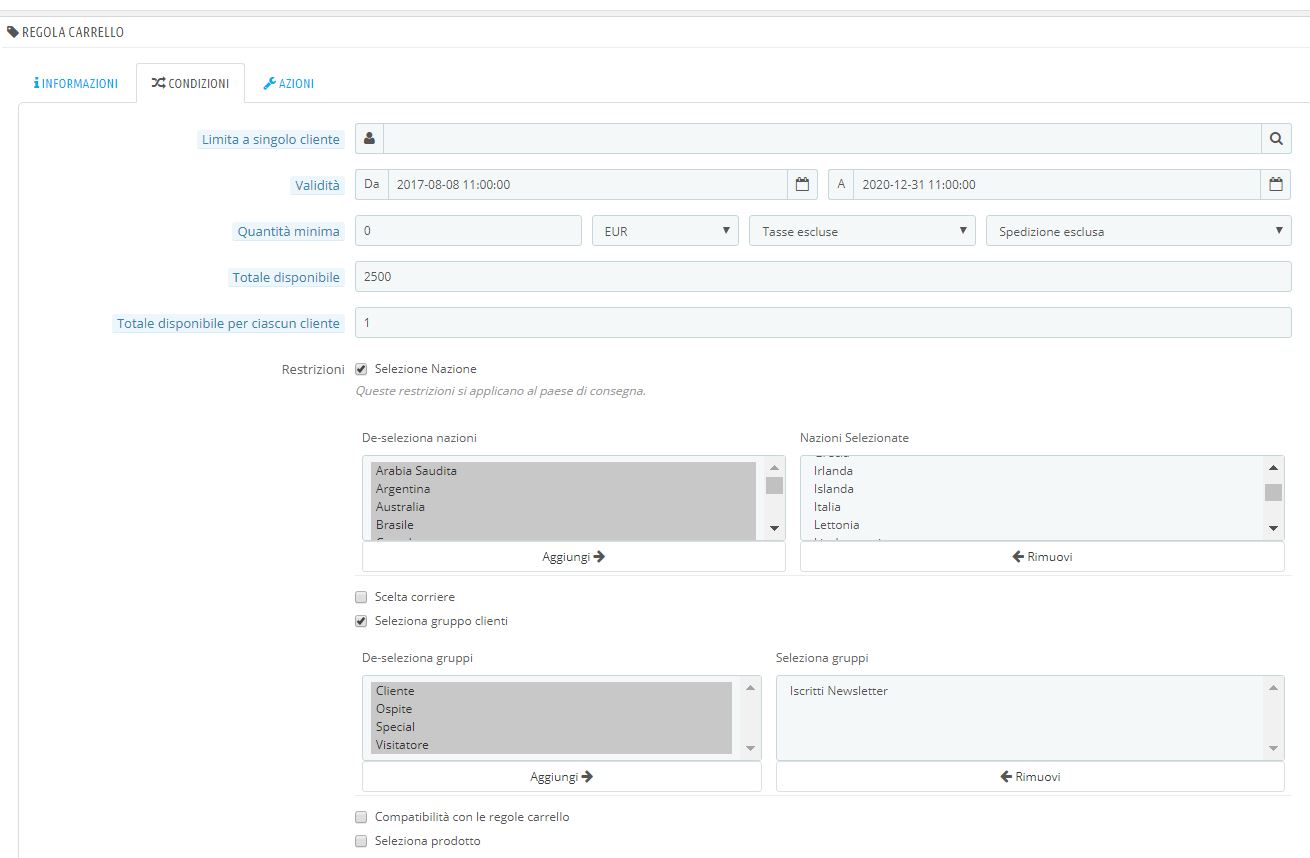Viewport: 1310px width, 858px height.
Task: Click the Quantità minima label
Action: 288,232
